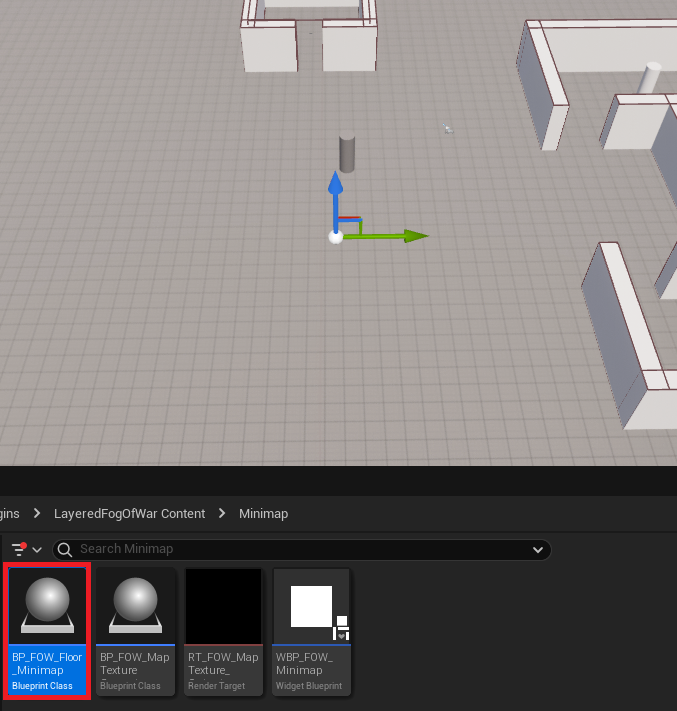Go to Minimap breadcrumb folder

coord(263,513)
